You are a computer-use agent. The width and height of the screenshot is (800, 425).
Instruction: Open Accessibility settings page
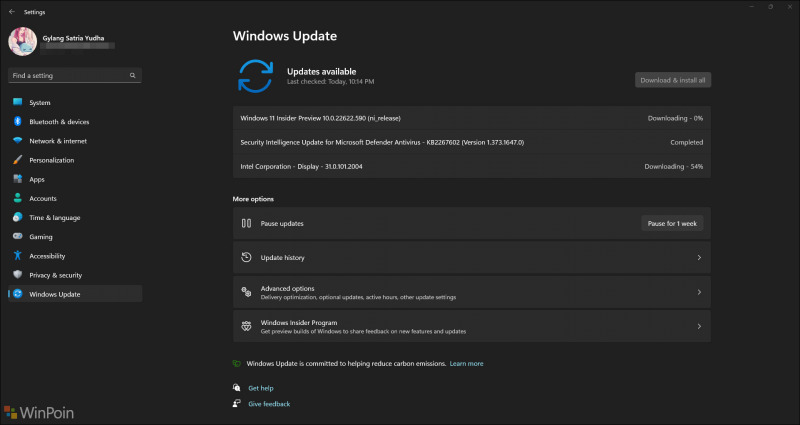(x=75, y=256)
